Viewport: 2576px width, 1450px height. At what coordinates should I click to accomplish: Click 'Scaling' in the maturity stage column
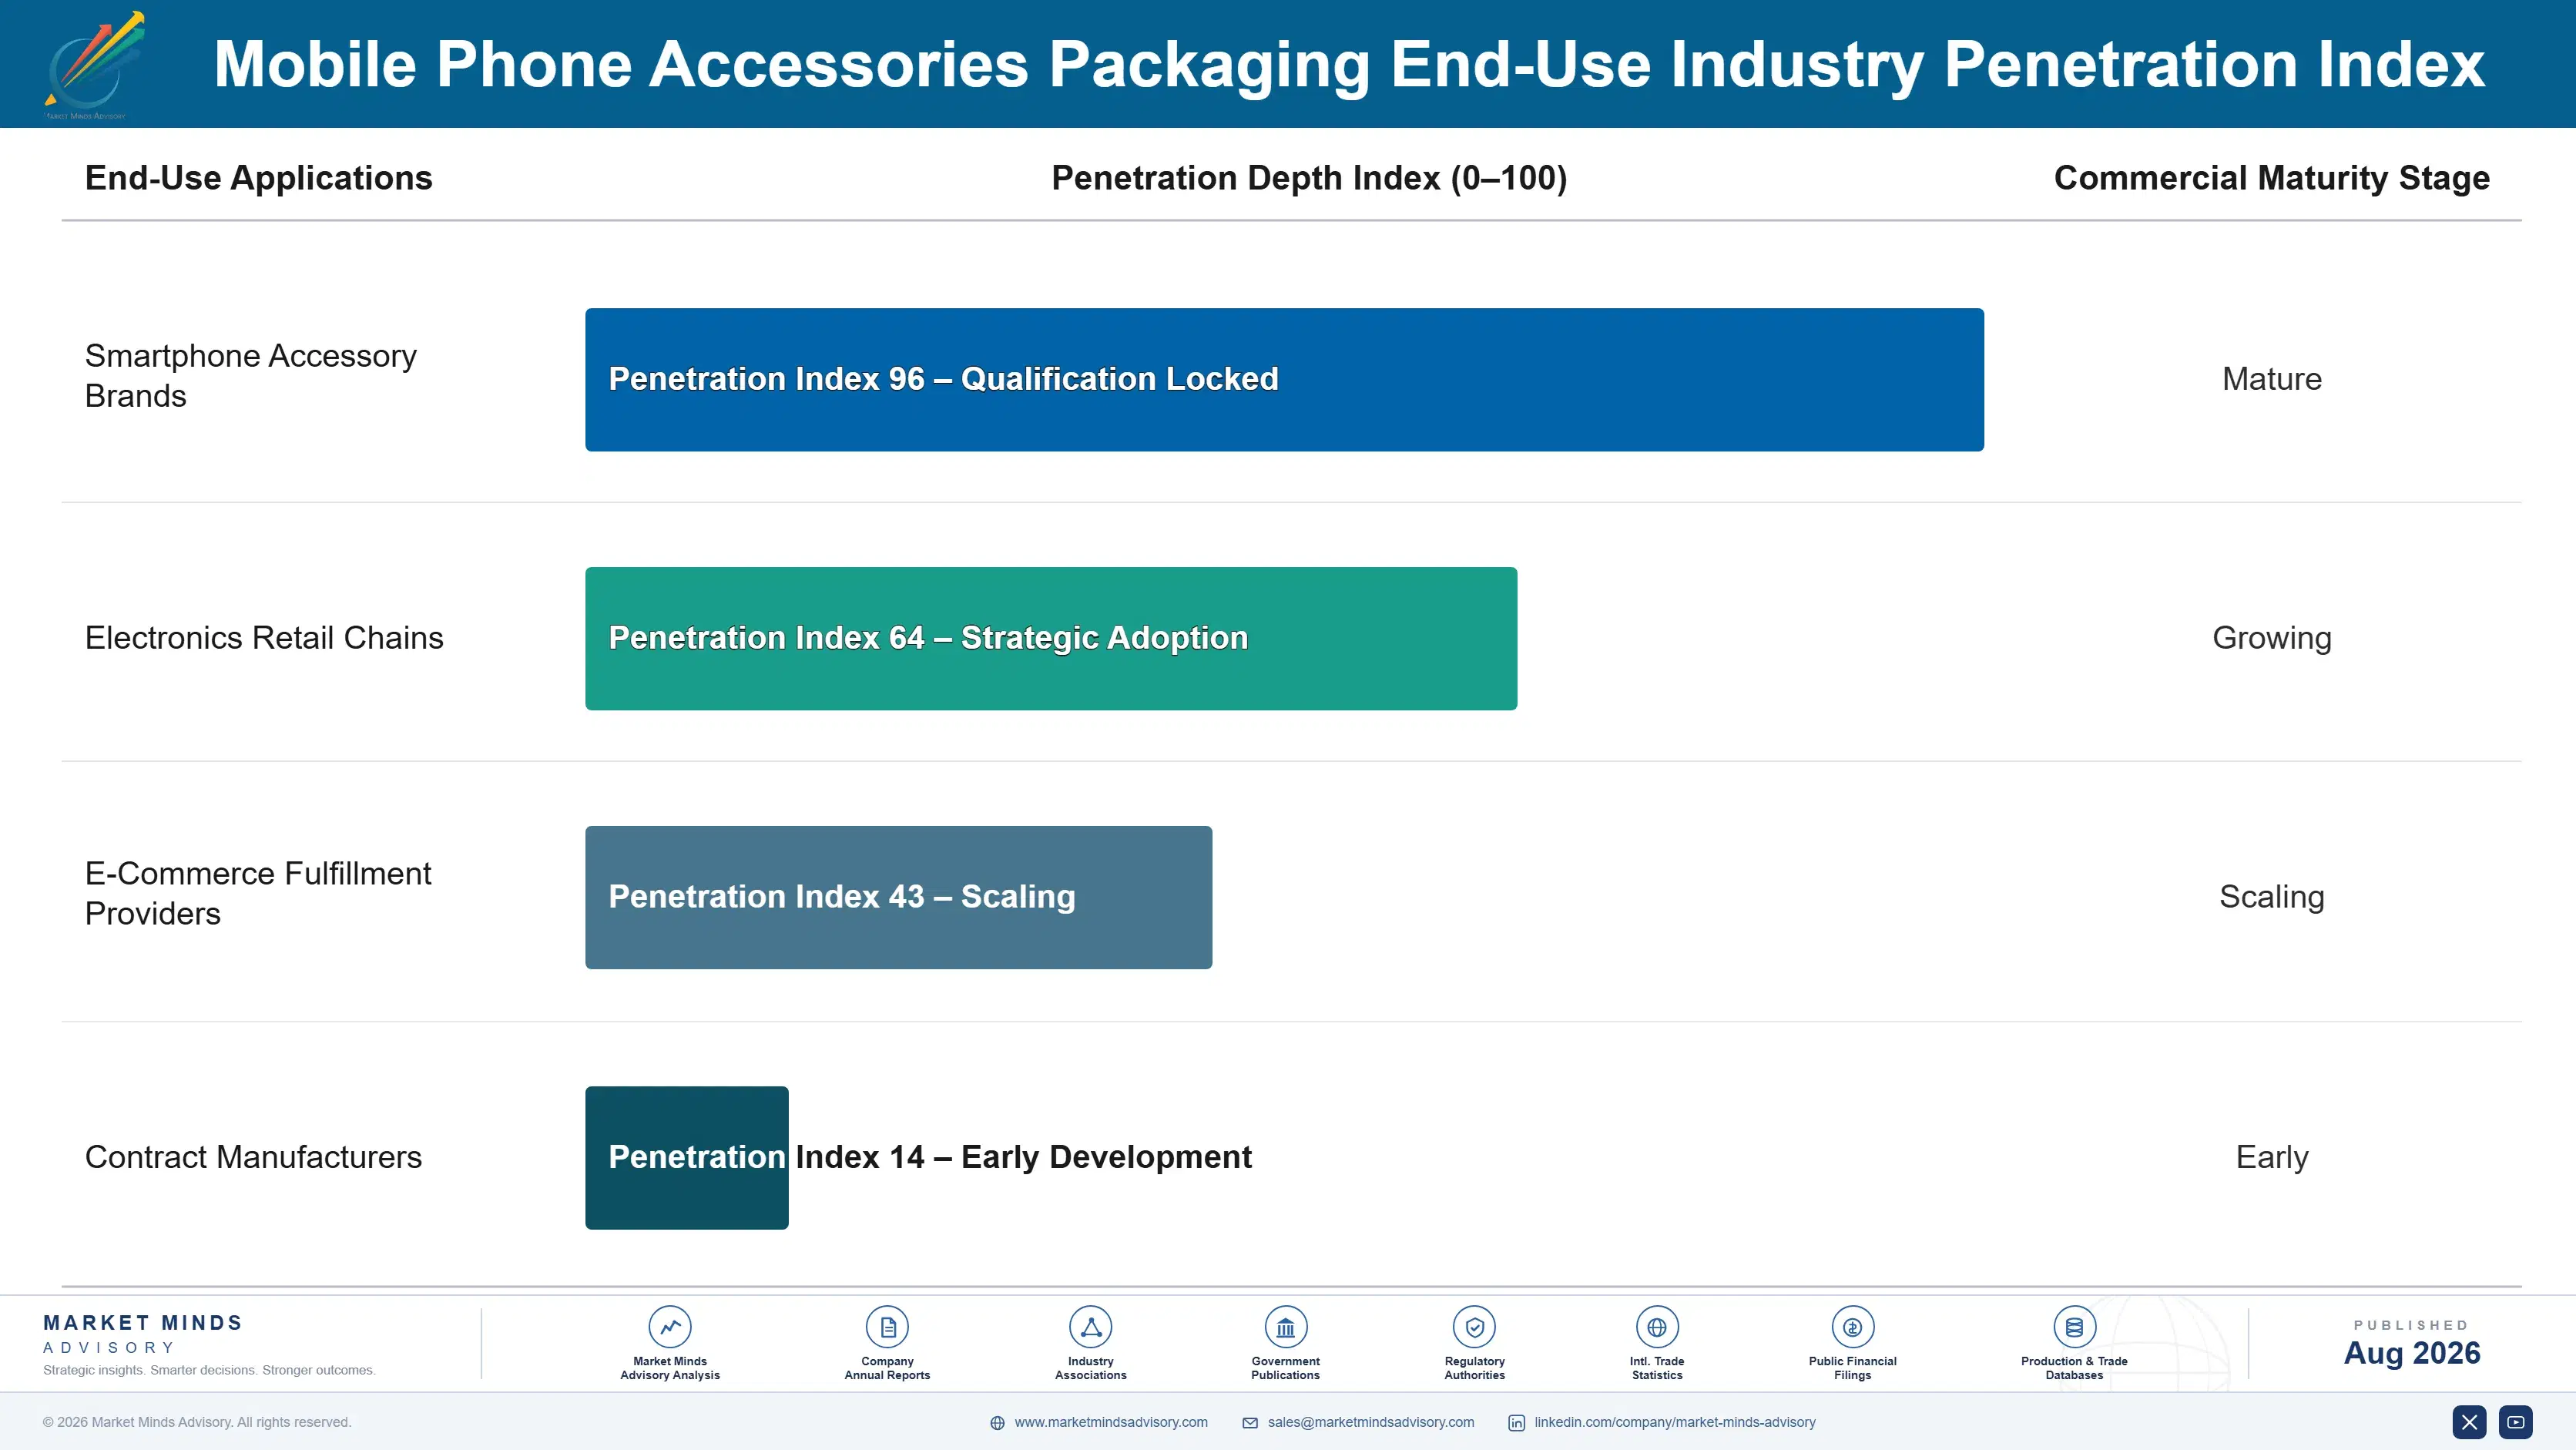click(2271, 897)
